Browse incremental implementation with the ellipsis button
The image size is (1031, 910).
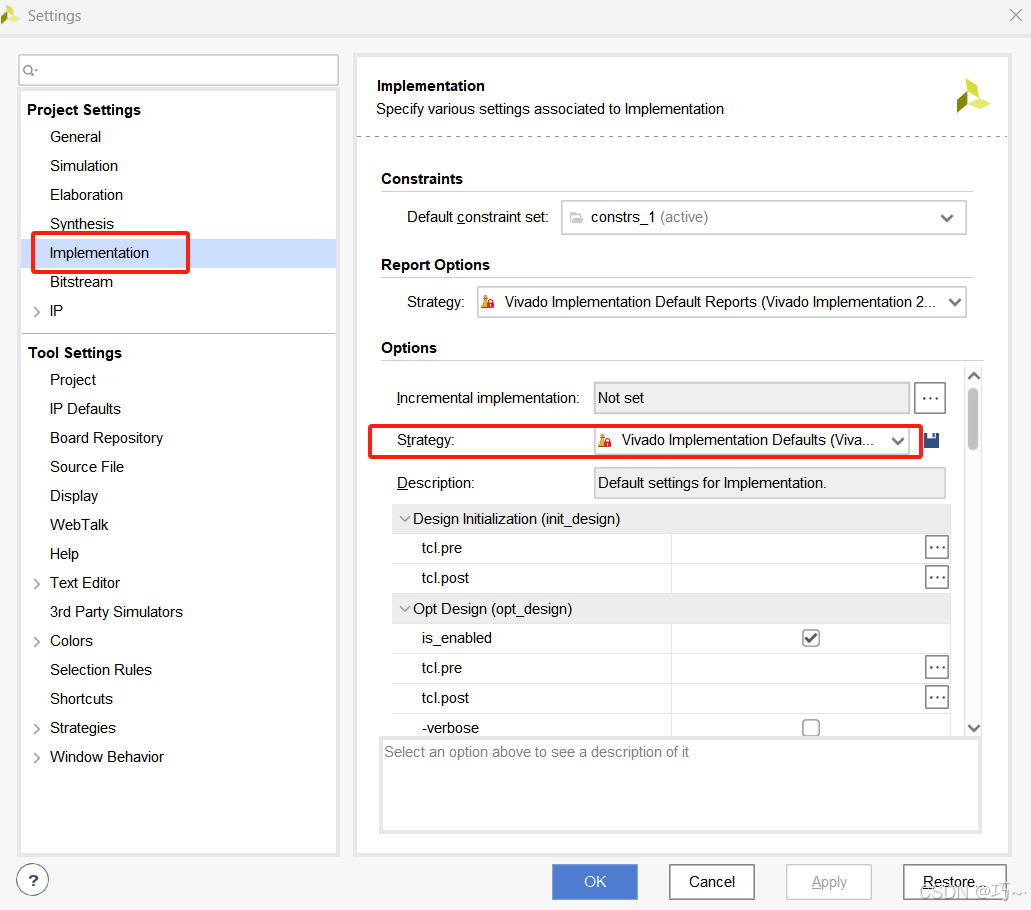coord(930,398)
